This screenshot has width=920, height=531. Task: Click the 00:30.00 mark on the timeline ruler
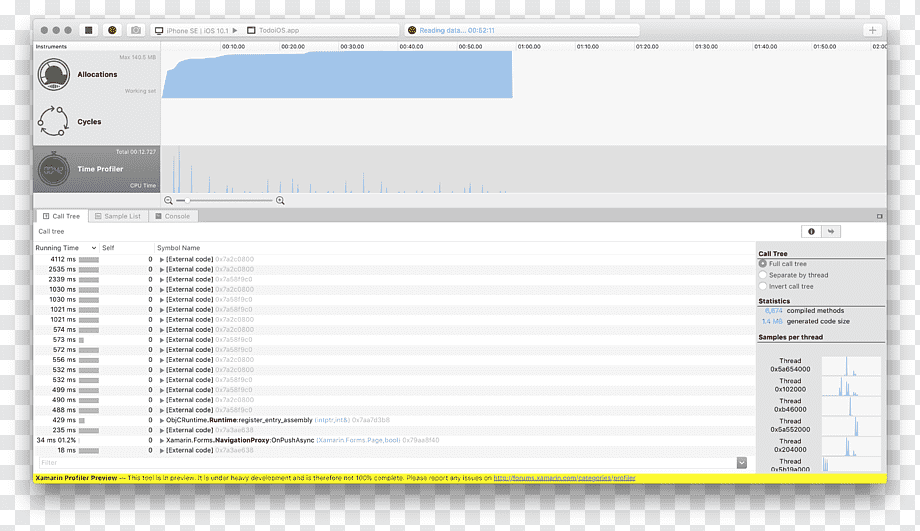(352, 46)
